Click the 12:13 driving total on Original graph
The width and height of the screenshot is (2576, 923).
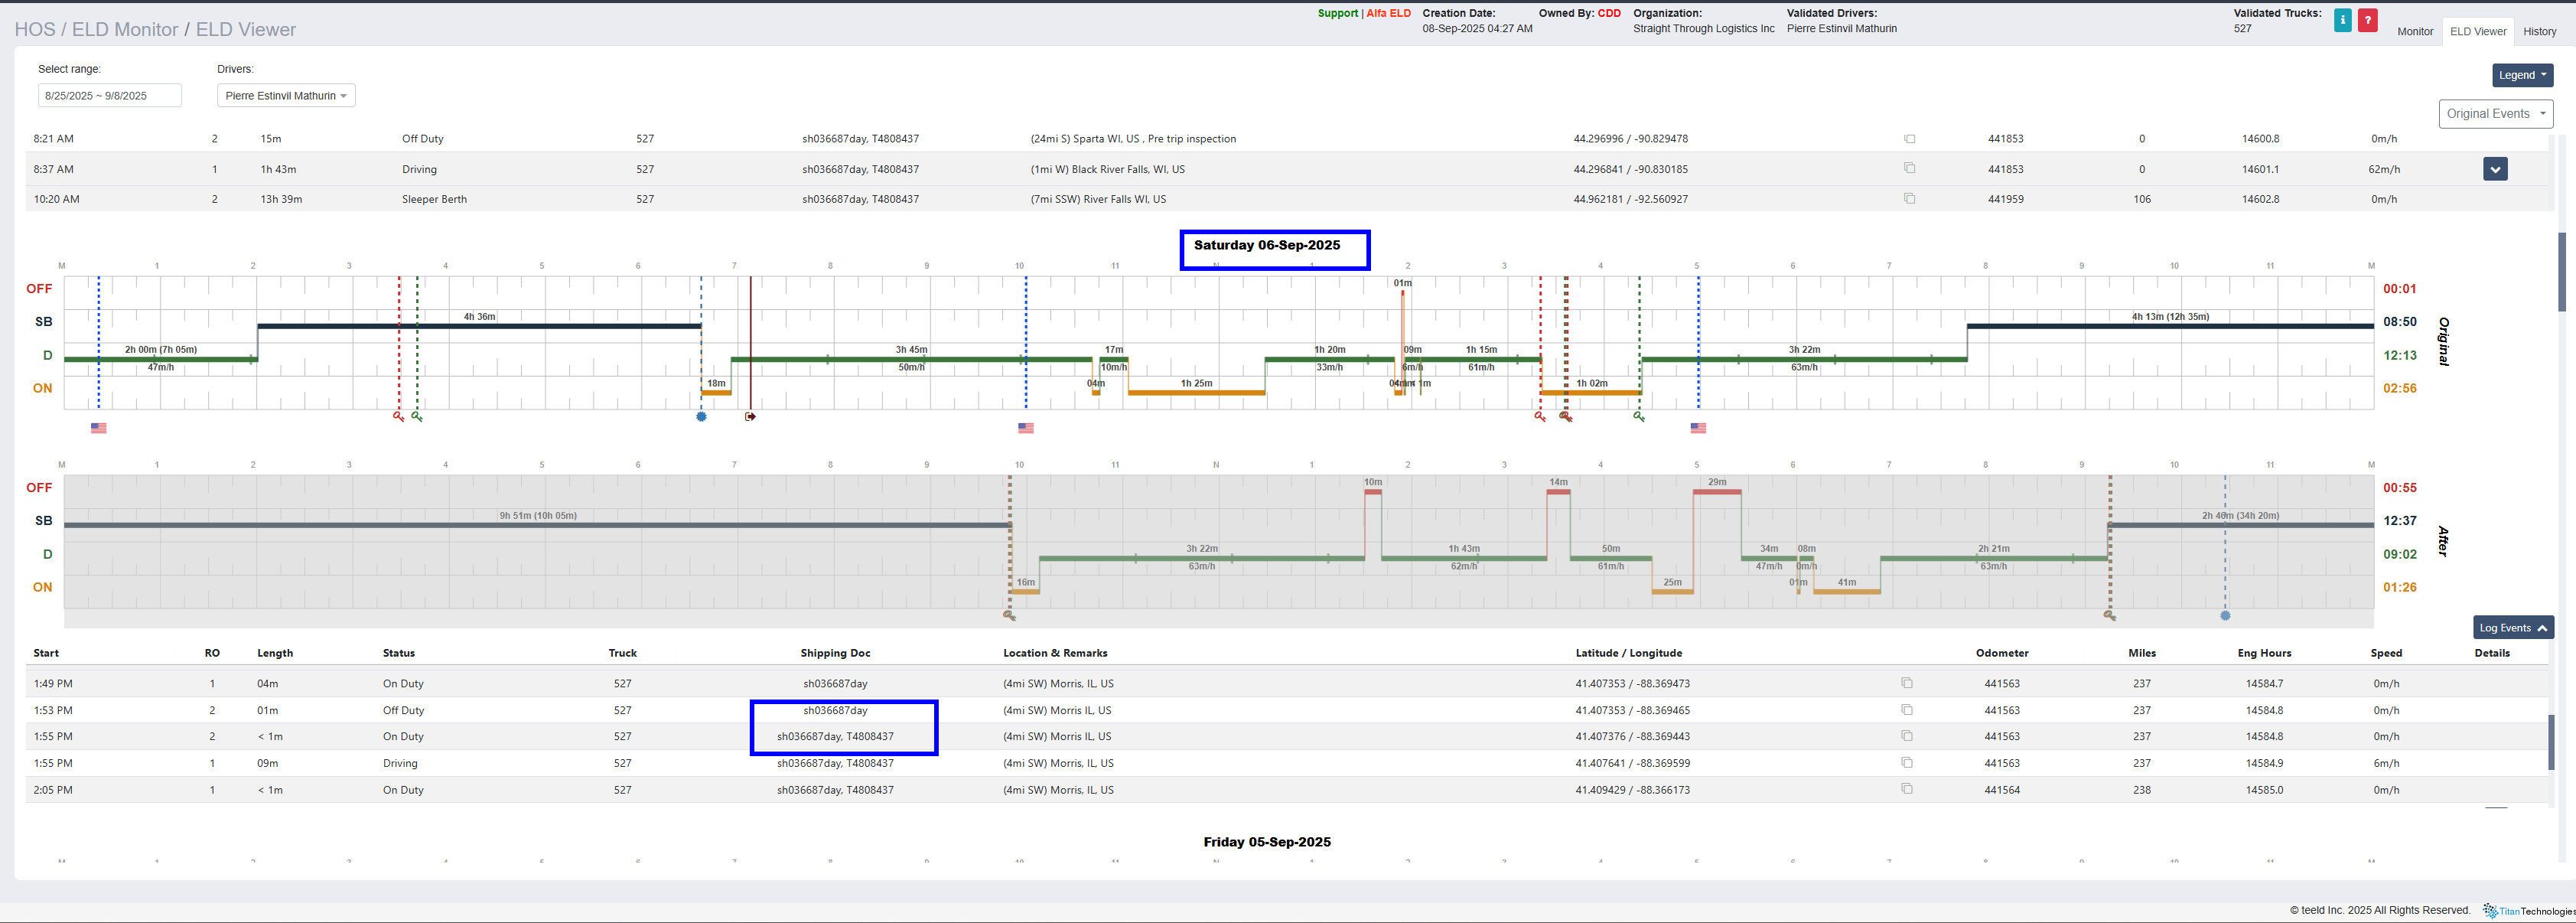pos(2399,355)
